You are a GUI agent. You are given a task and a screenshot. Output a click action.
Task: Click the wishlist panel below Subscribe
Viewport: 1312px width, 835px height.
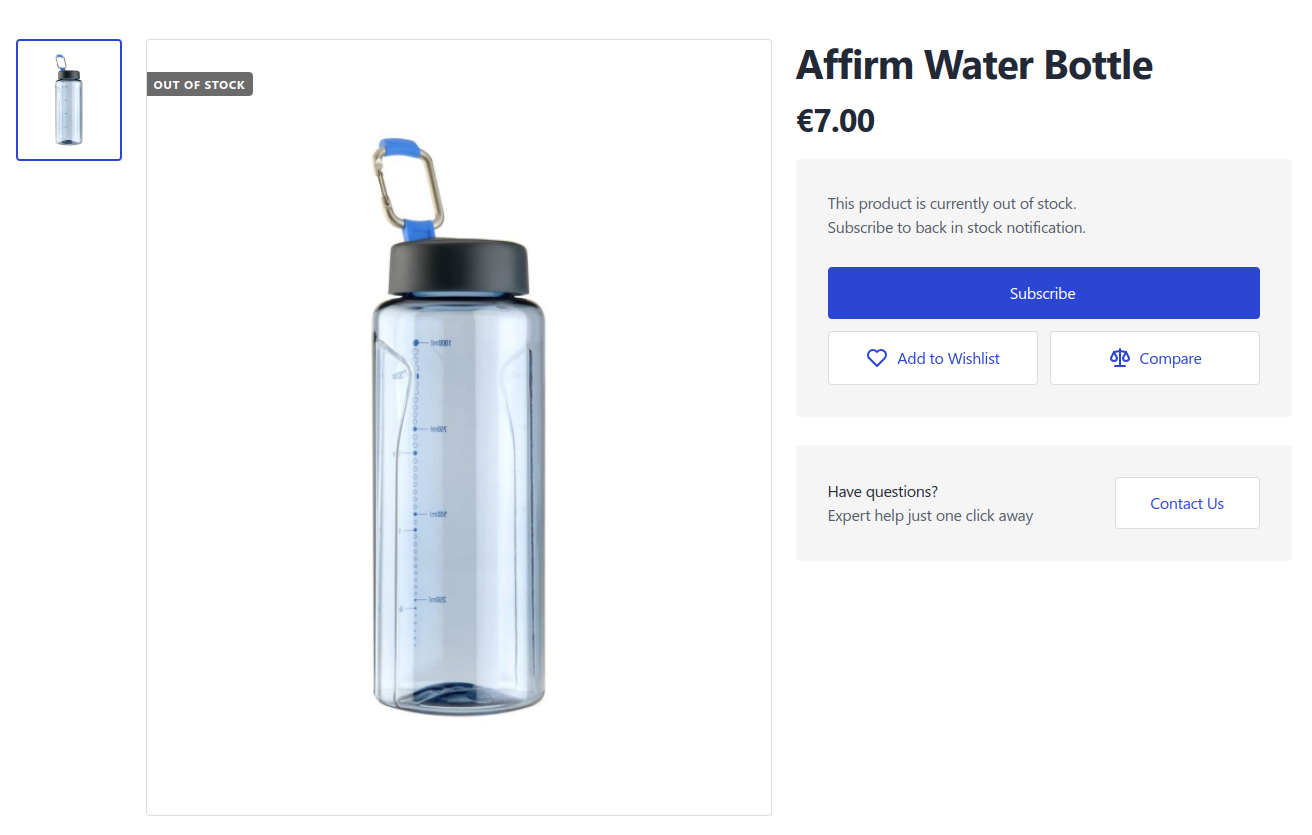pyautogui.click(x=932, y=357)
